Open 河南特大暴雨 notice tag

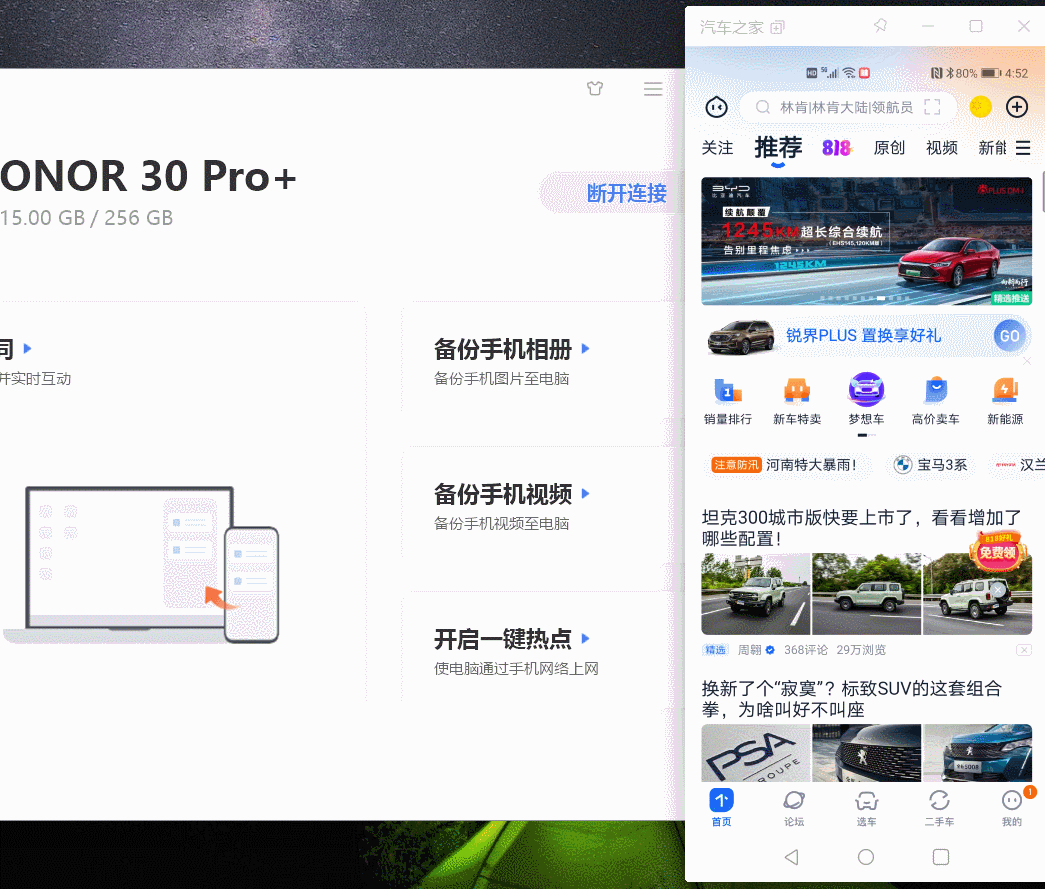coord(784,464)
